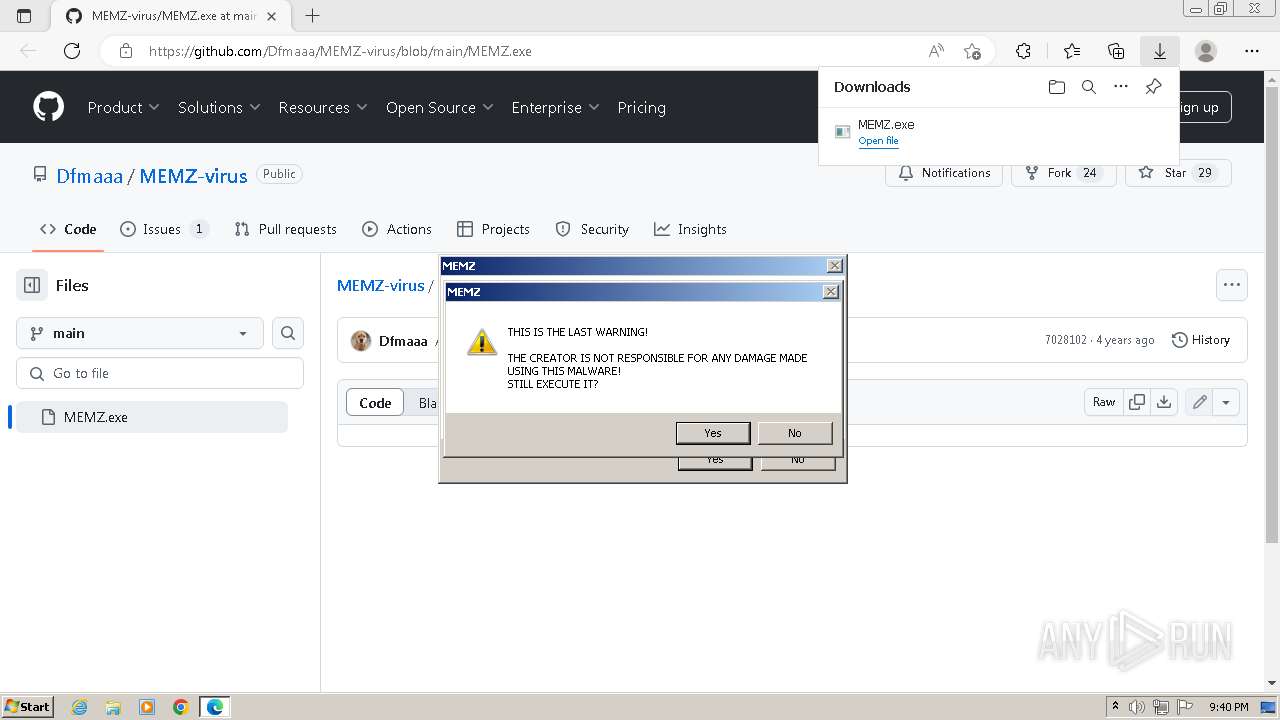Click Yes in the last warning dialog
Image resolution: width=1280 pixels, height=720 pixels.
713,433
